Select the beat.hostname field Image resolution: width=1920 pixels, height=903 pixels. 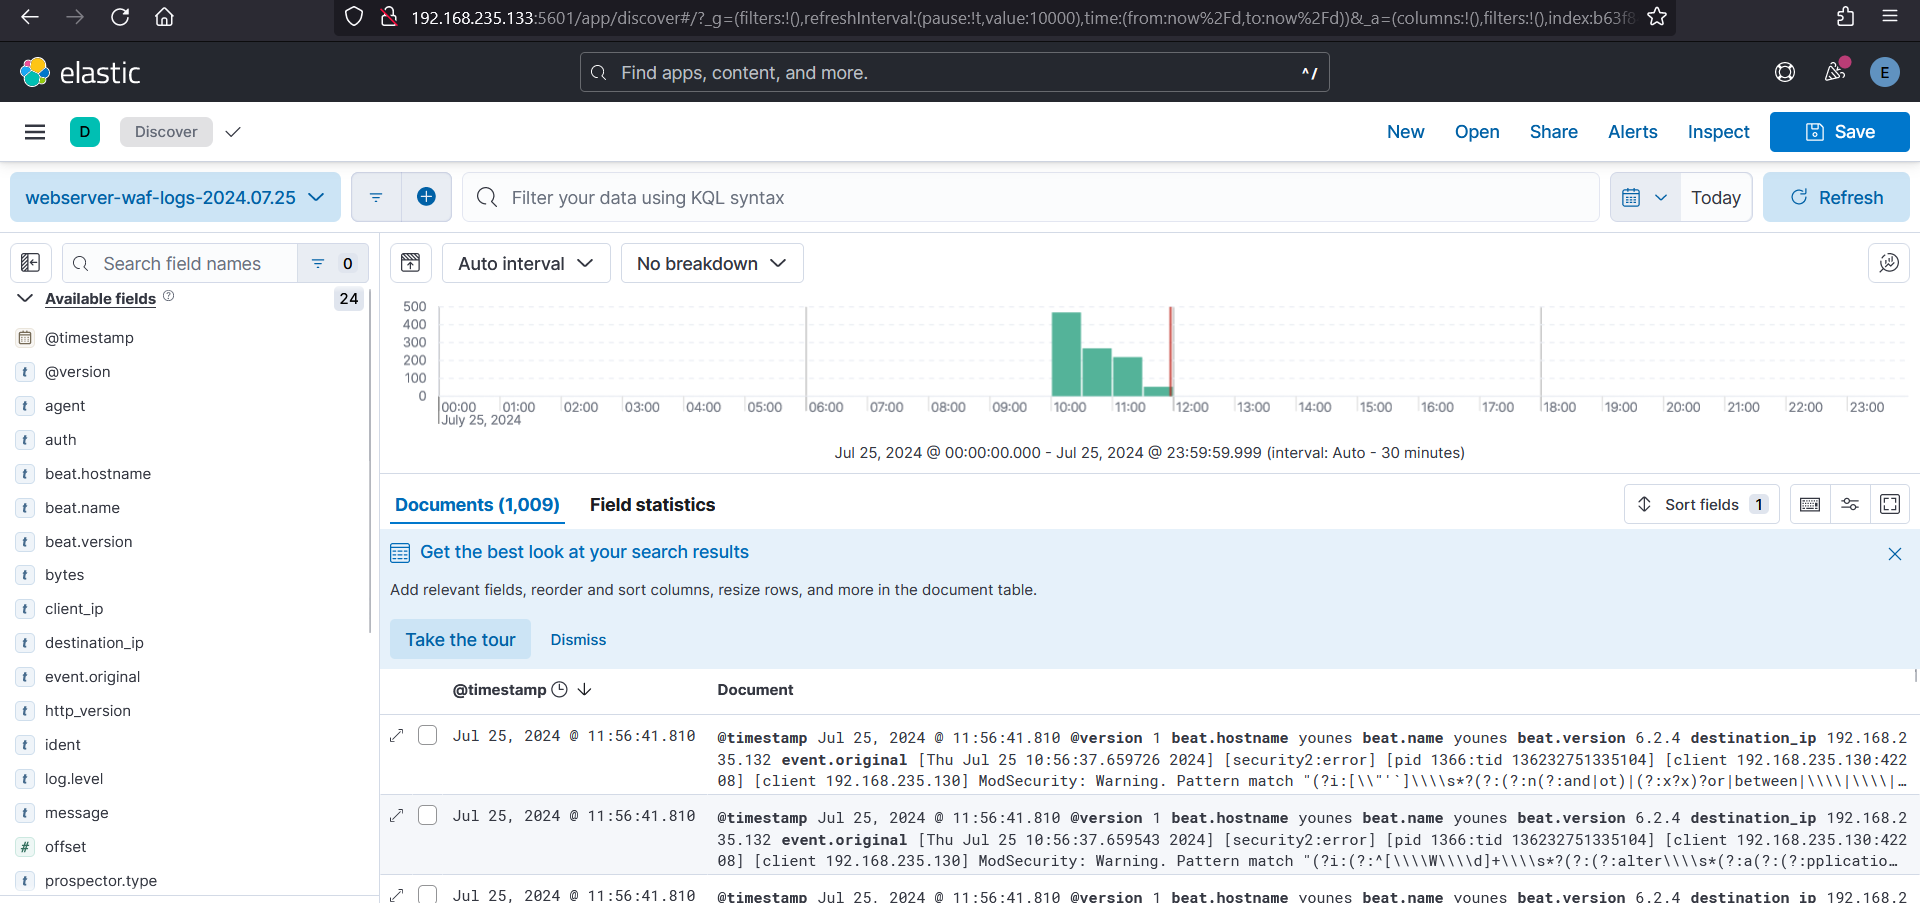(98, 473)
